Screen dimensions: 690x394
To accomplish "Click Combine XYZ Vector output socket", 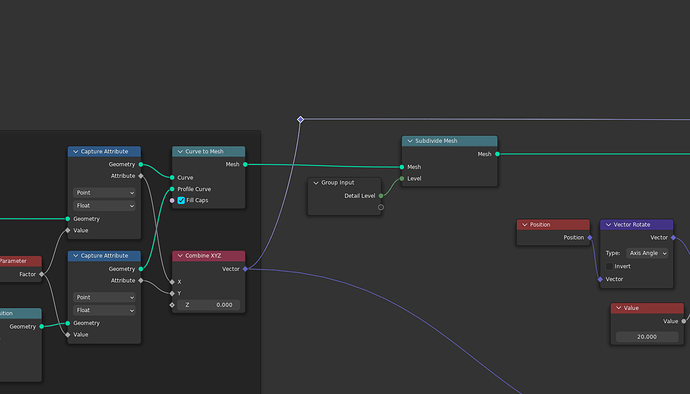I will 245,269.
